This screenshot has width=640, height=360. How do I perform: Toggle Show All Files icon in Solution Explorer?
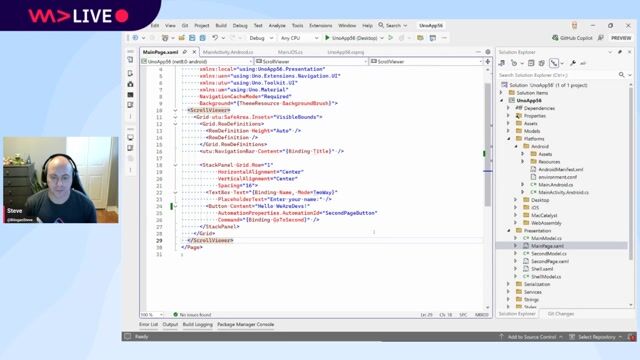pyautogui.click(x=542, y=63)
